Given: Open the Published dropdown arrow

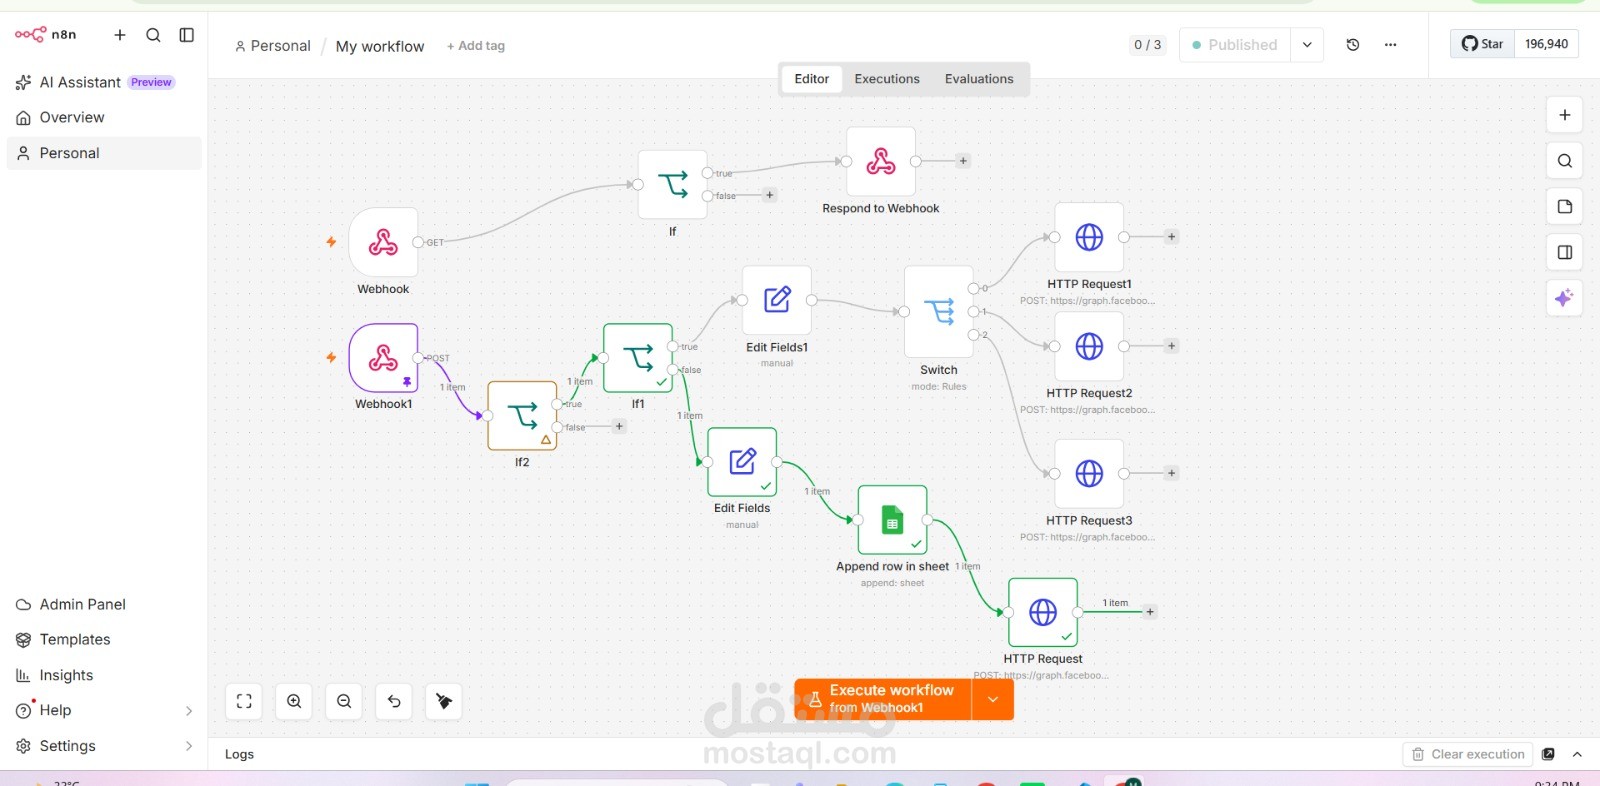Looking at the screenshot, I should point(1307,45).
